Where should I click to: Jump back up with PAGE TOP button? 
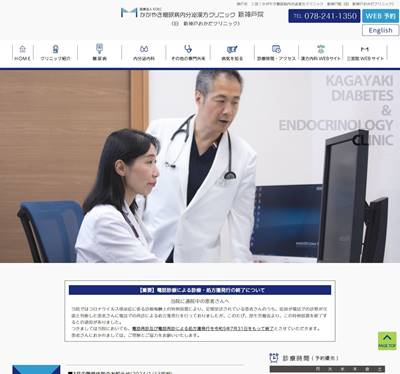tap(387, 341)
